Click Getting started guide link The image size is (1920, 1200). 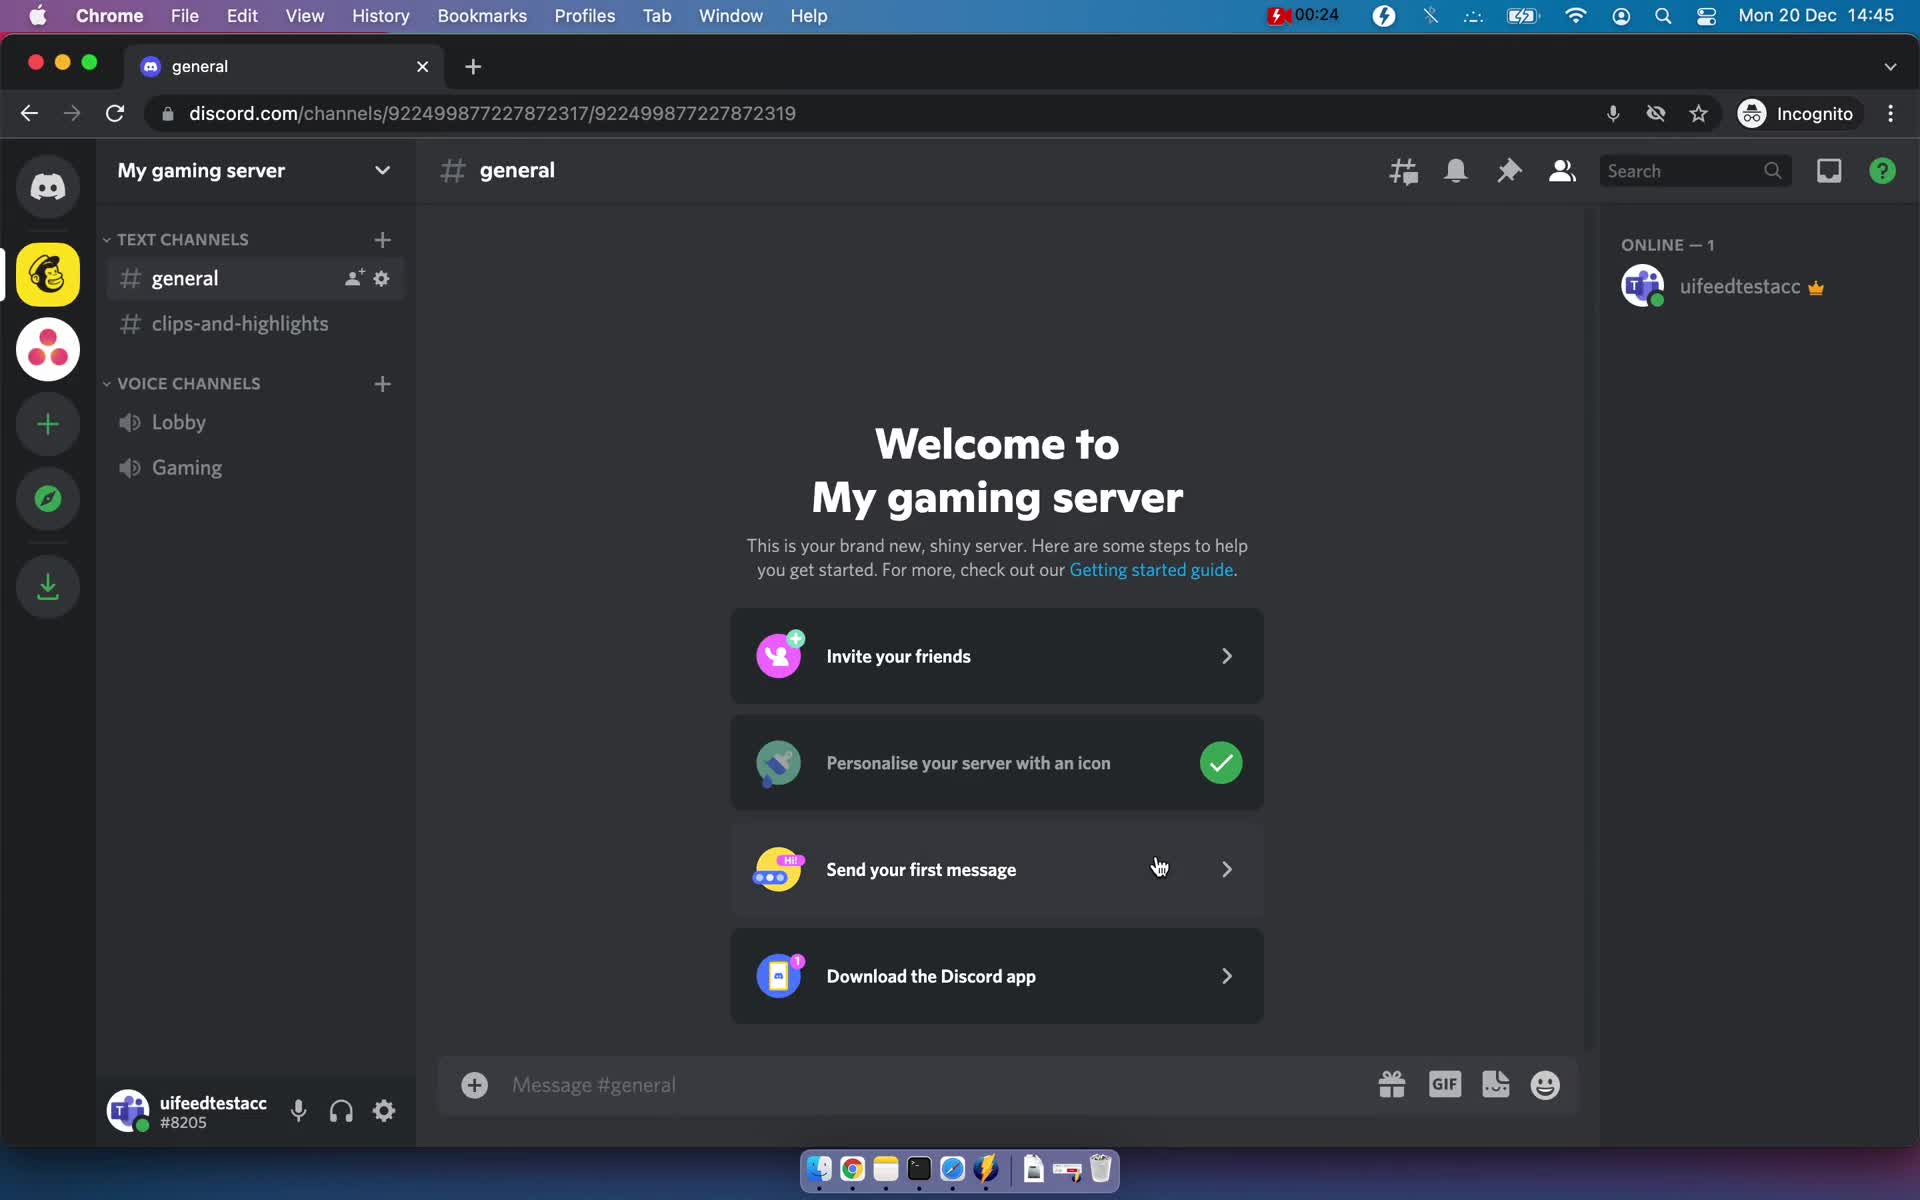click(x=1150, y=568)
